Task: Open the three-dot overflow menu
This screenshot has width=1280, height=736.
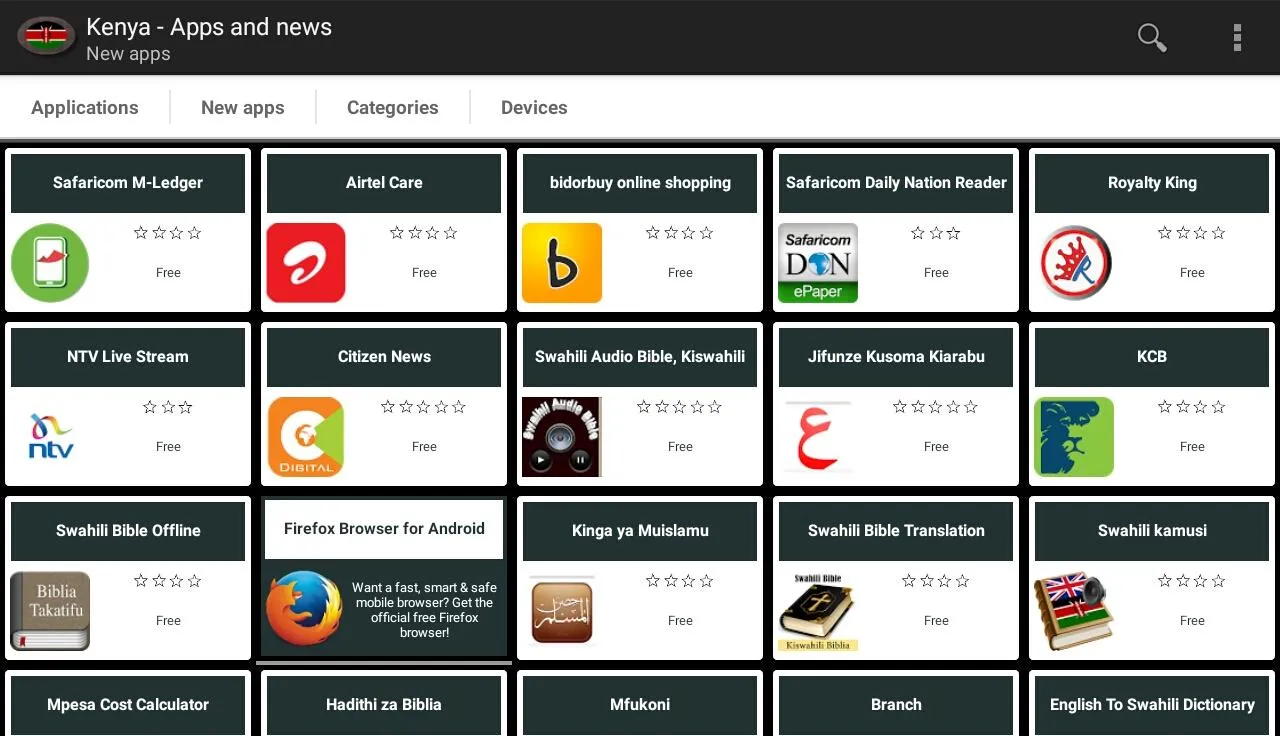Action: point(1237,37)
